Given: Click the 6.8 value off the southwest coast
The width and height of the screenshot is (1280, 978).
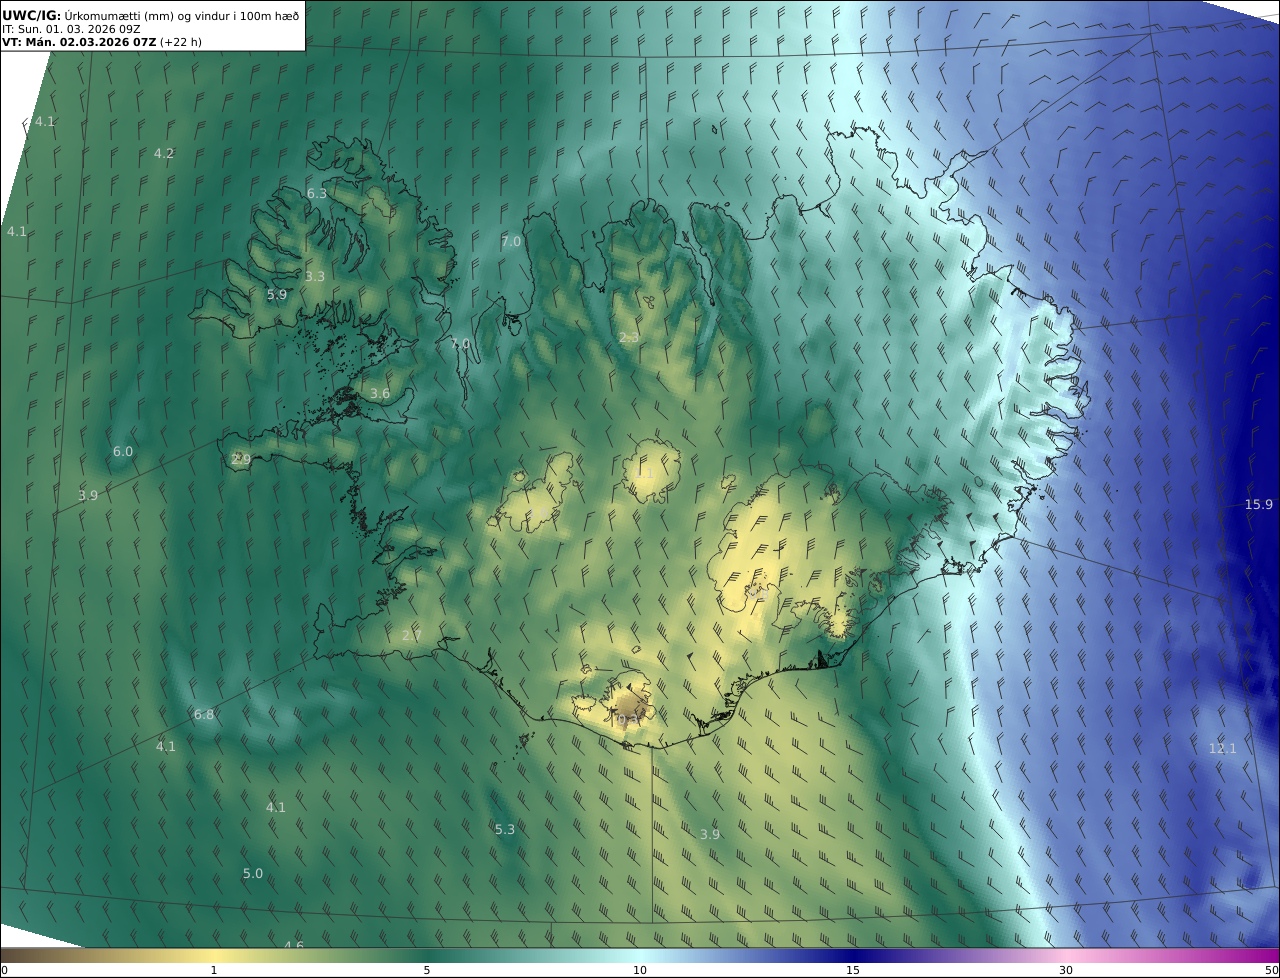Looking at the screenshot, I should coord(204,714).
